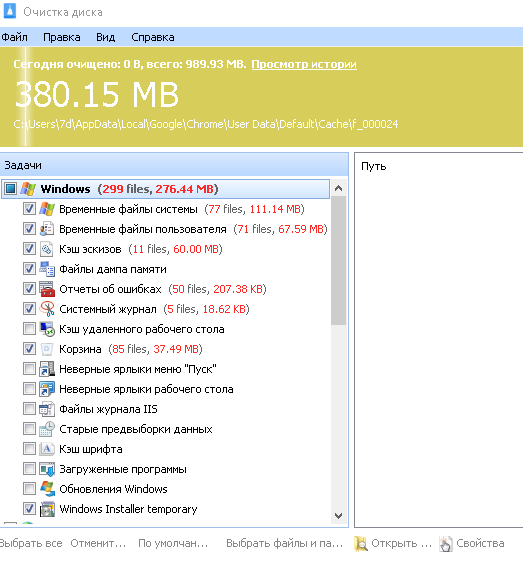
Task: Click the Неверные ярлыки меню "Пуск" icon
Action: 47,369
